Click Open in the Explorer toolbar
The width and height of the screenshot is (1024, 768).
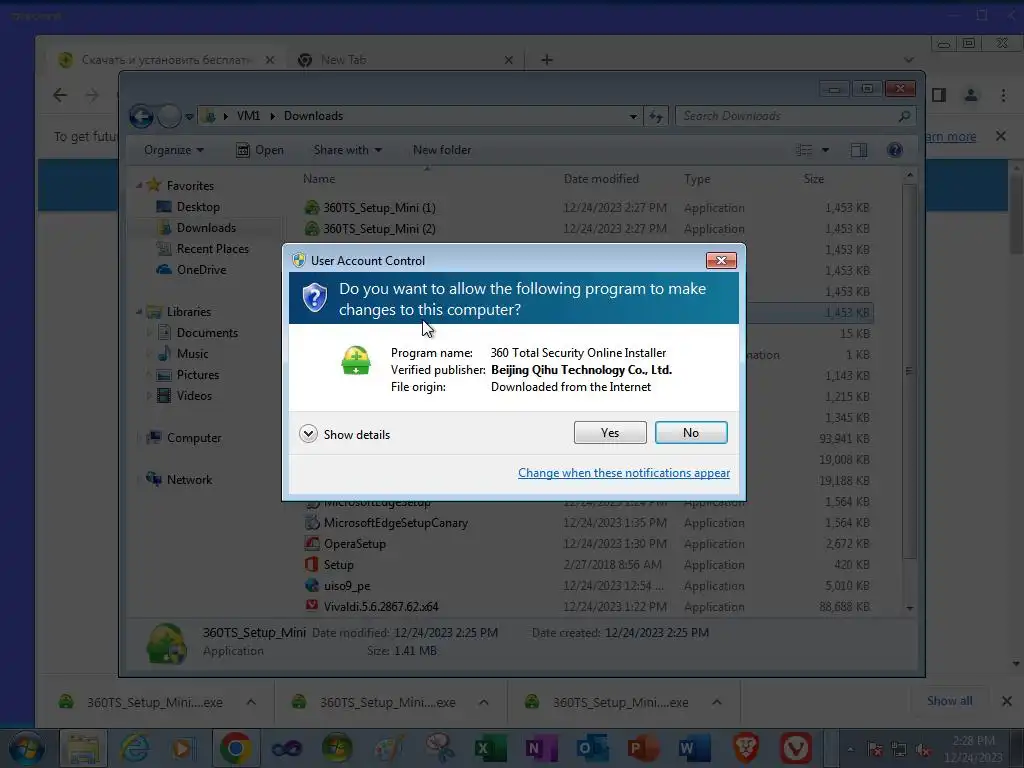(260, 150)
